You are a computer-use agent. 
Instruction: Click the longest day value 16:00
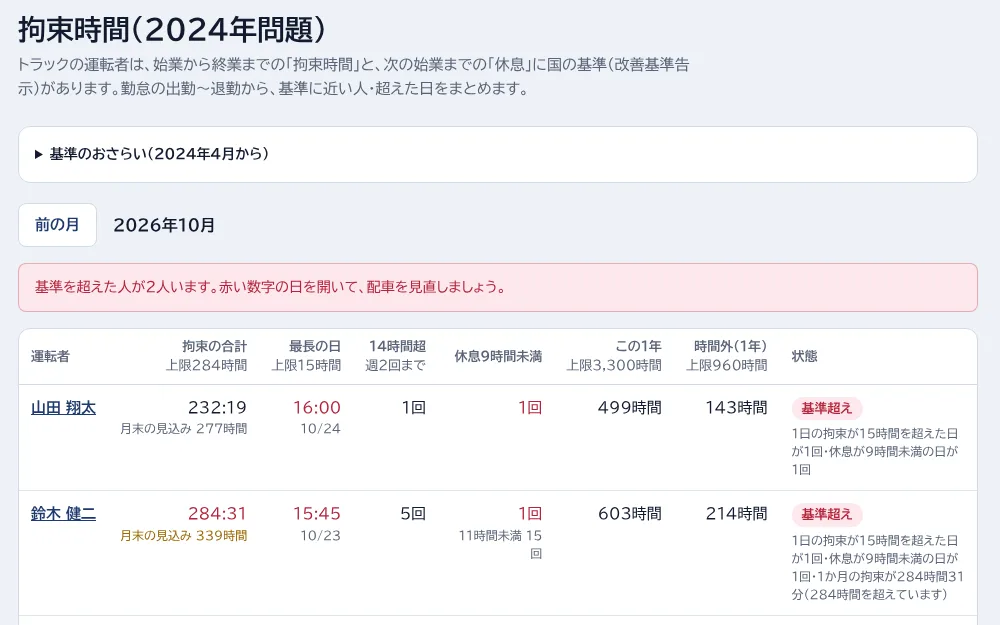316,408
